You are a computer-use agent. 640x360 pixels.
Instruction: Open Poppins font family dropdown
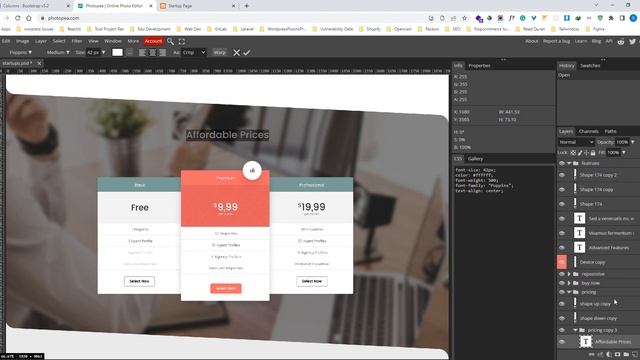coord(20,53)
